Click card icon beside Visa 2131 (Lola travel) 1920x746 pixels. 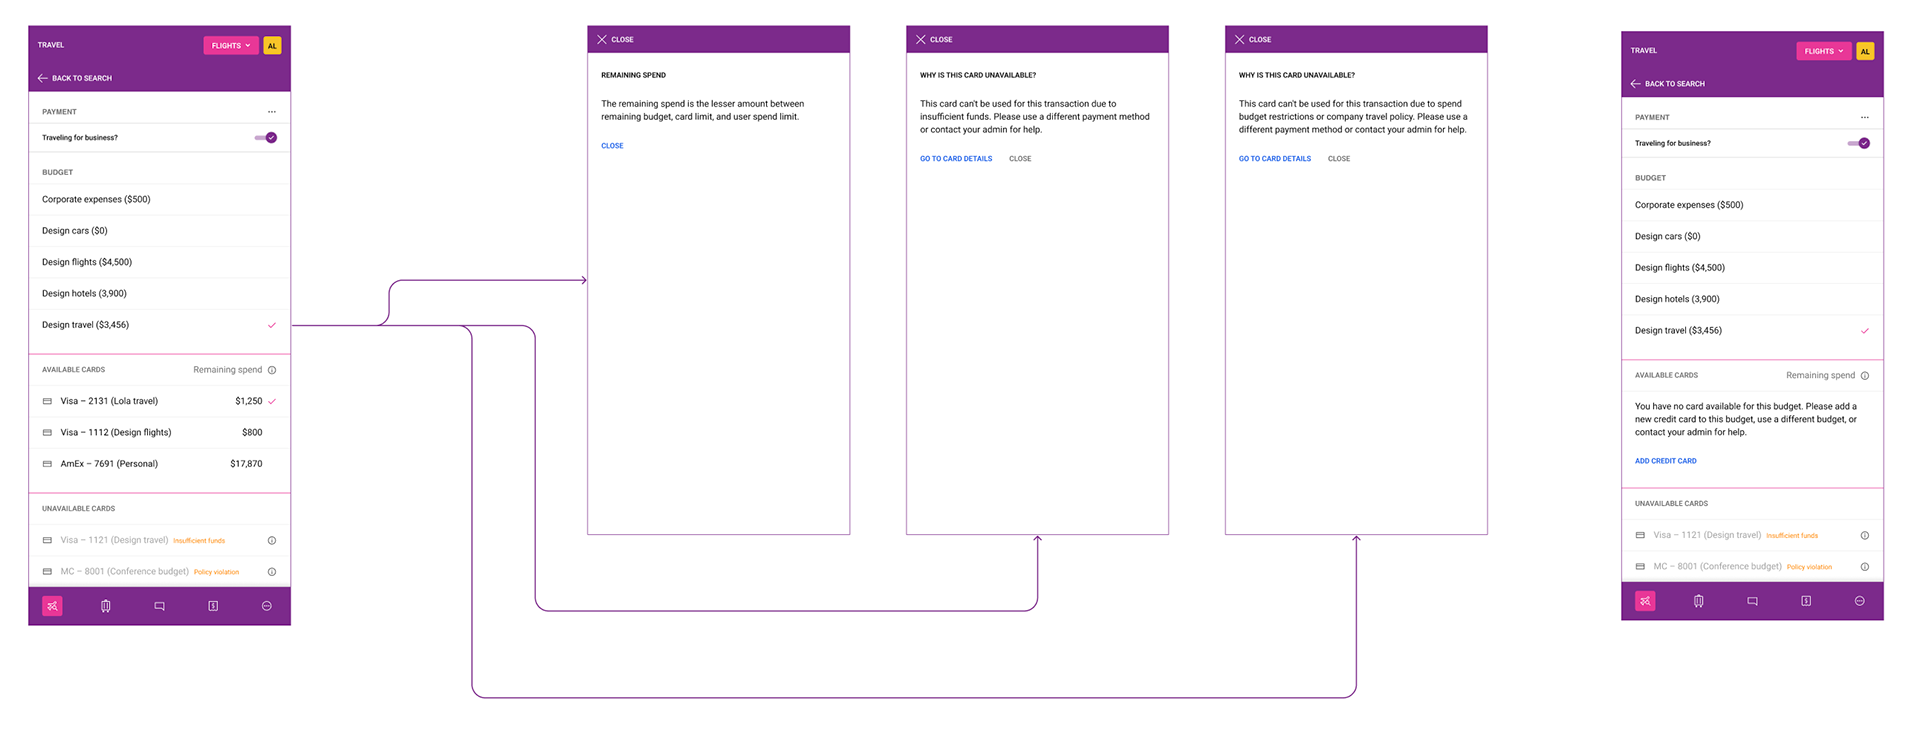[x=47, y=401]
